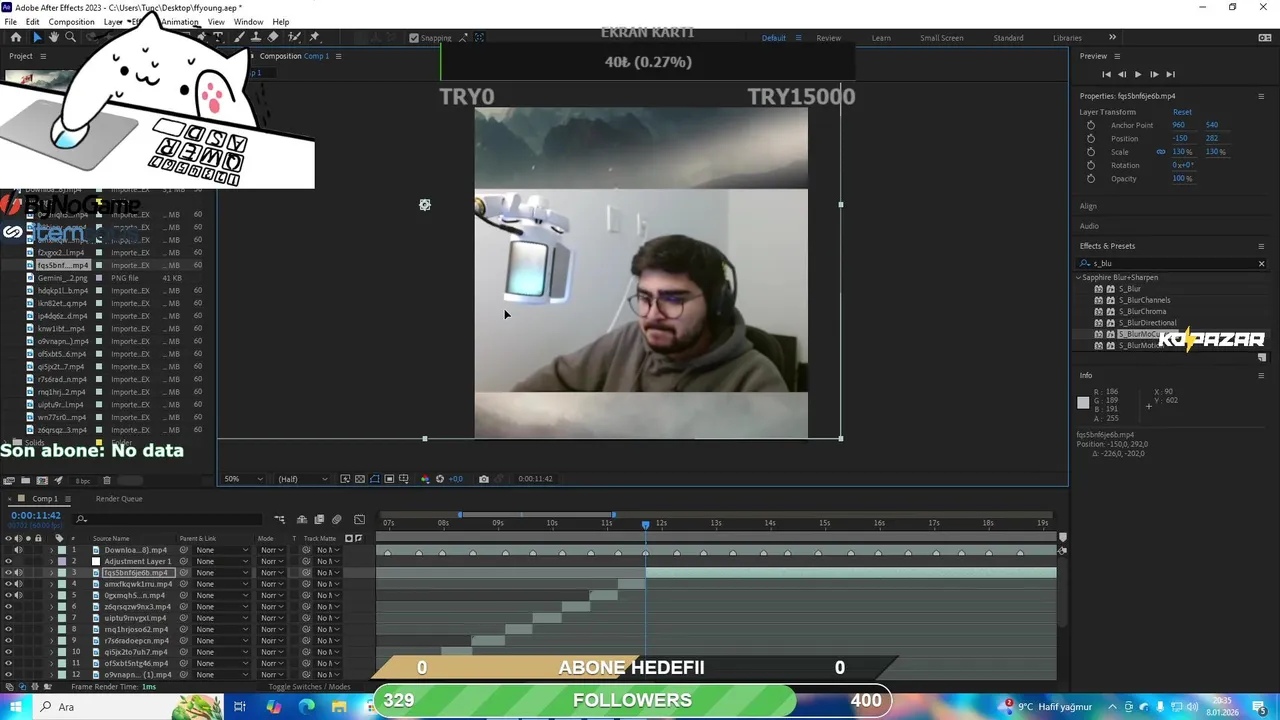1280x720 pixels.
Task: Hide the Adjustment Layer 1 layer
Action: [8, 561]
